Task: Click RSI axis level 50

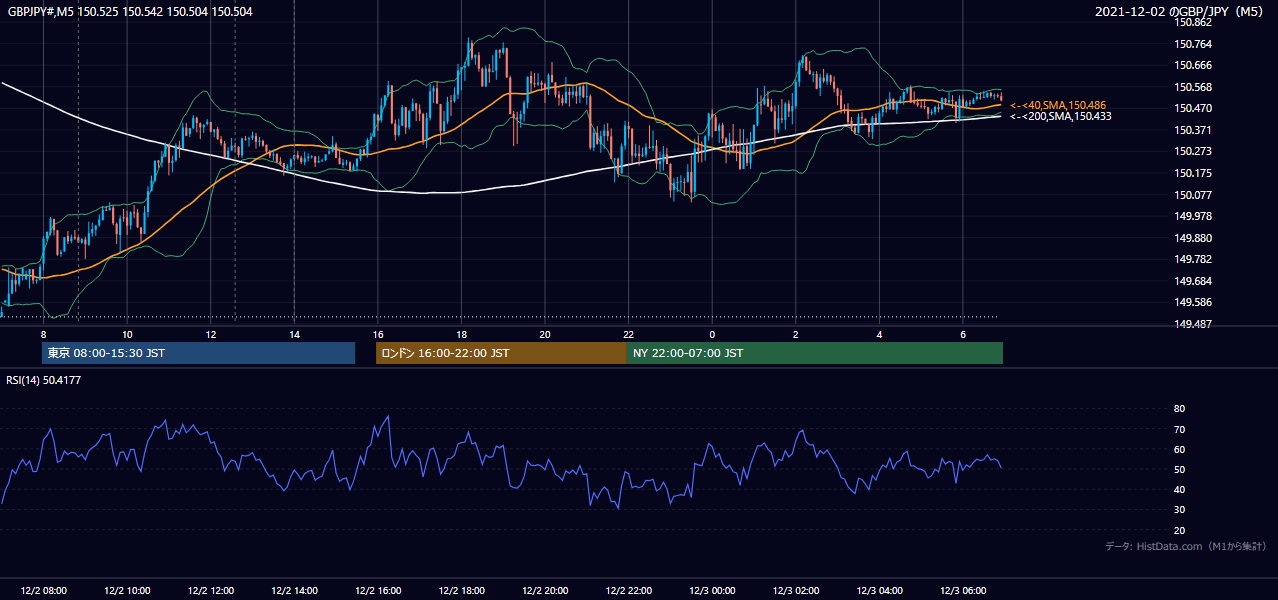Action: tap(1179, 470)
